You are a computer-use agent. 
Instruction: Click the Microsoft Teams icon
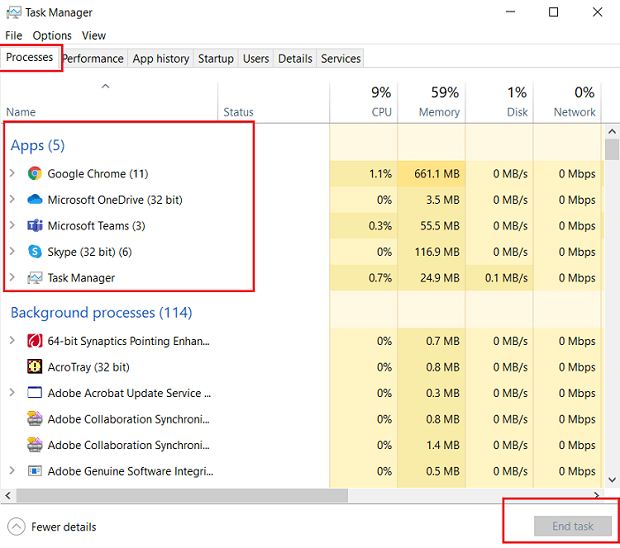point(34,226)
